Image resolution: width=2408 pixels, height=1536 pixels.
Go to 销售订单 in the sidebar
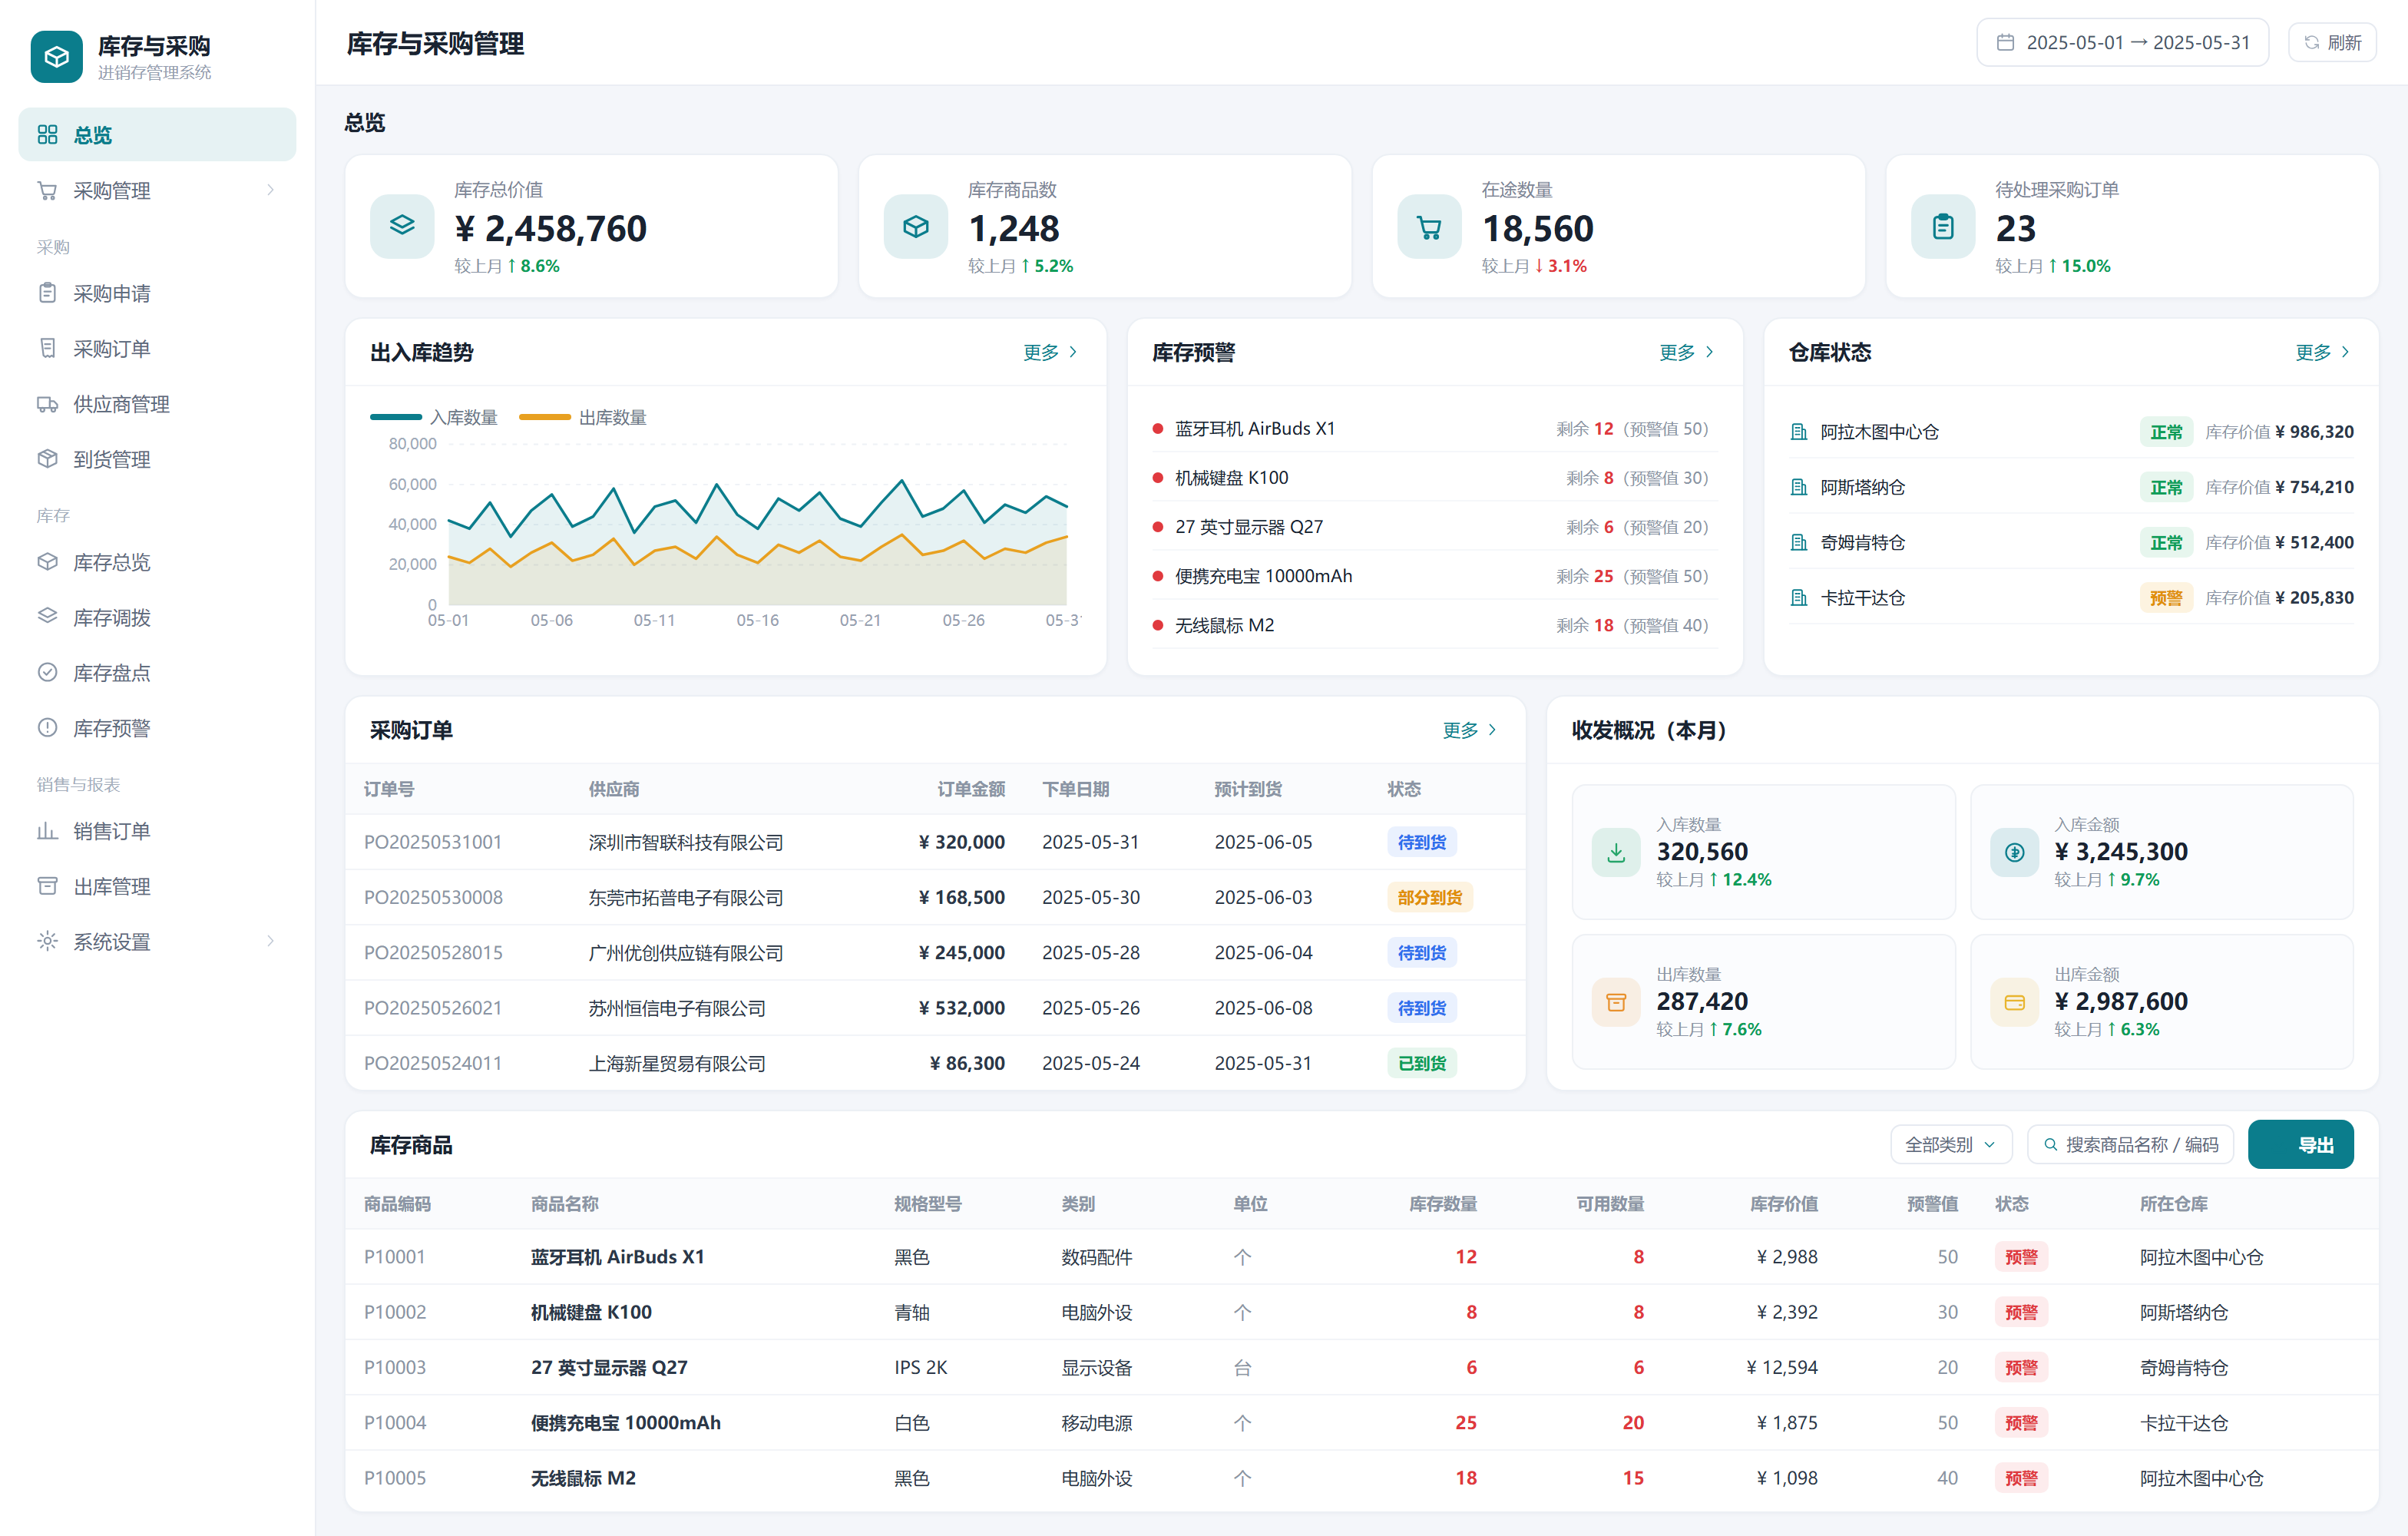pyautogui.click(x=157, y=830)
